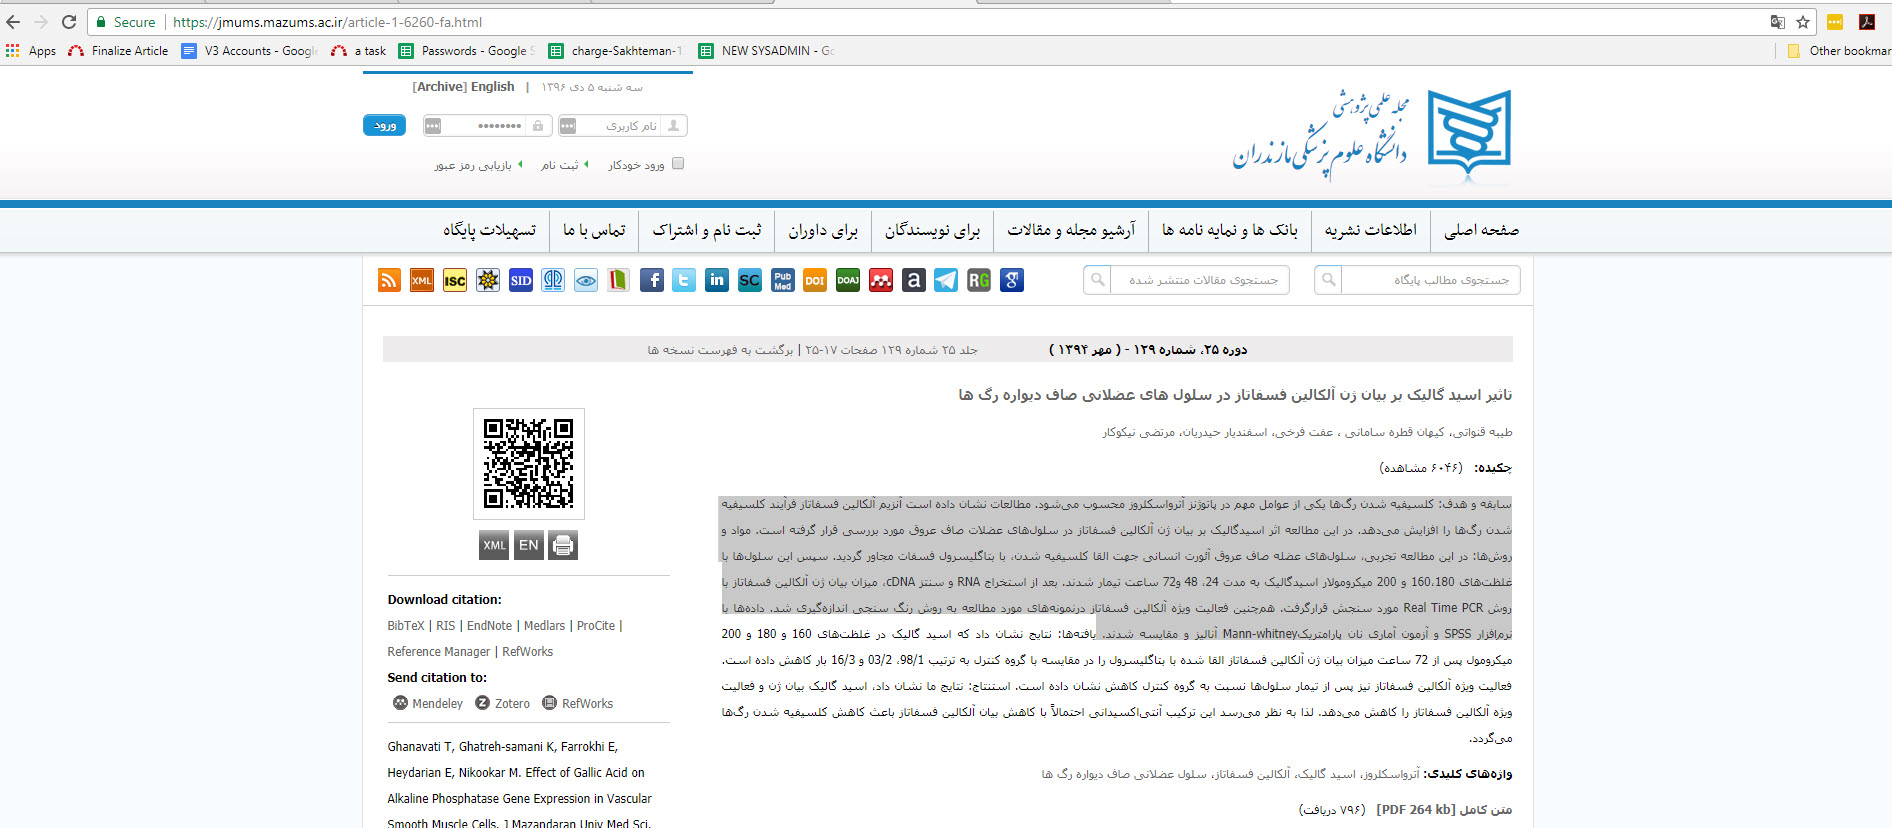Click the register link (ثبت نام)
The image size is (1892, 828).
559,165
